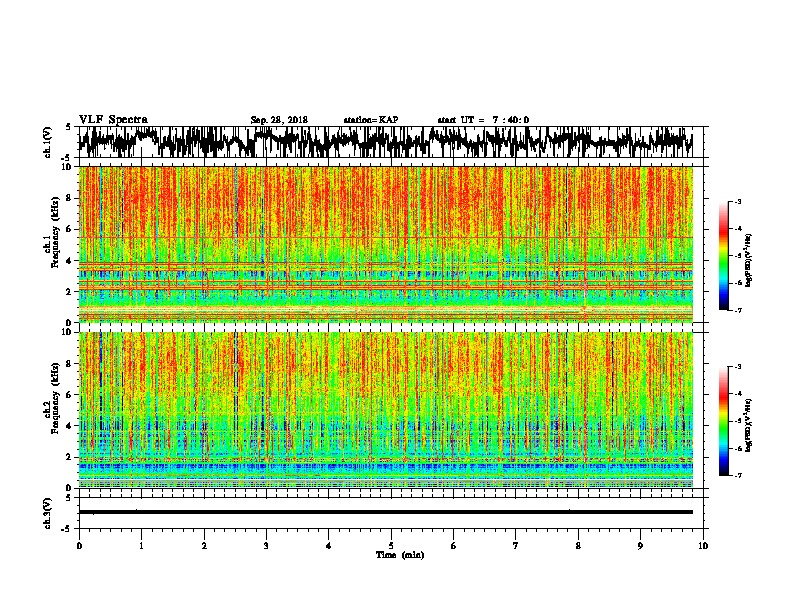
Task: Click the 'start UT = 7:40:0' text
Action: pos(483,120)
